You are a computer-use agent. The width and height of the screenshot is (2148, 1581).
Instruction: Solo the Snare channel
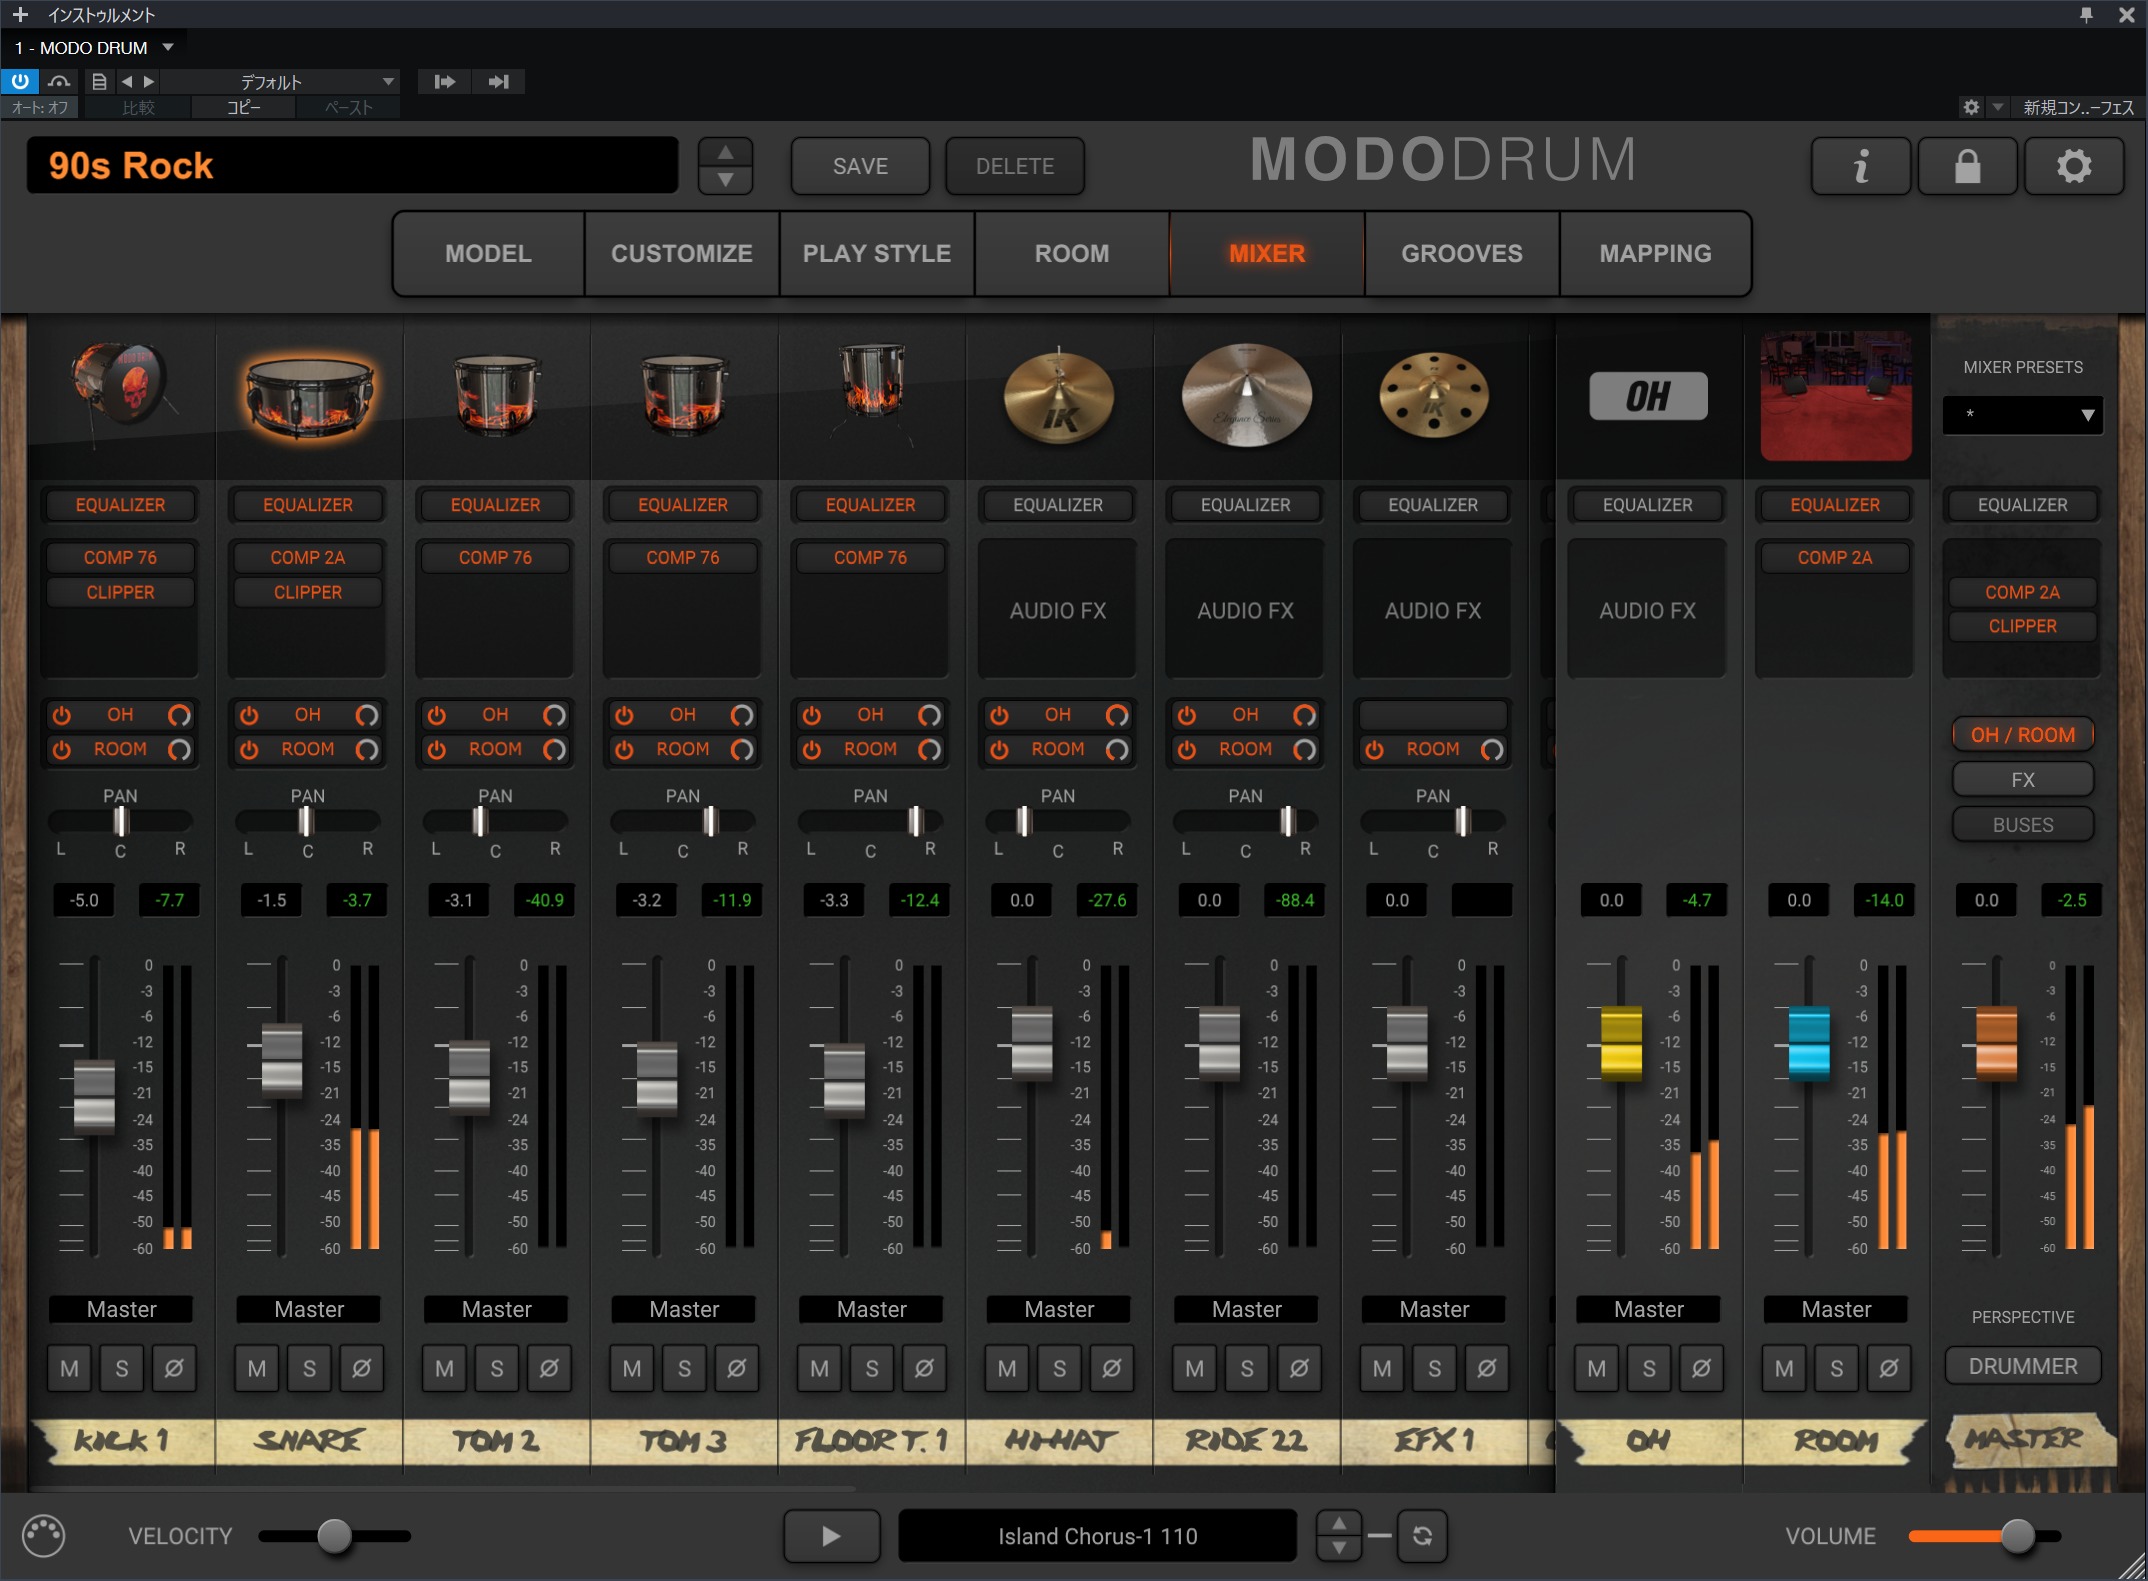(x=309, y=1368)
